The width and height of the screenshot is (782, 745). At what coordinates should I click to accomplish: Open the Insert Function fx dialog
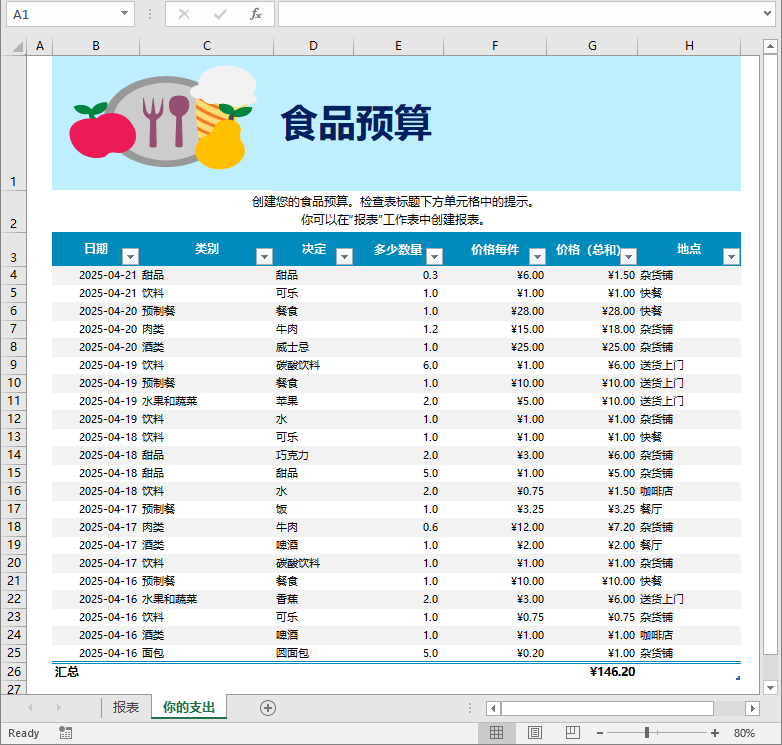coord(256,14)
